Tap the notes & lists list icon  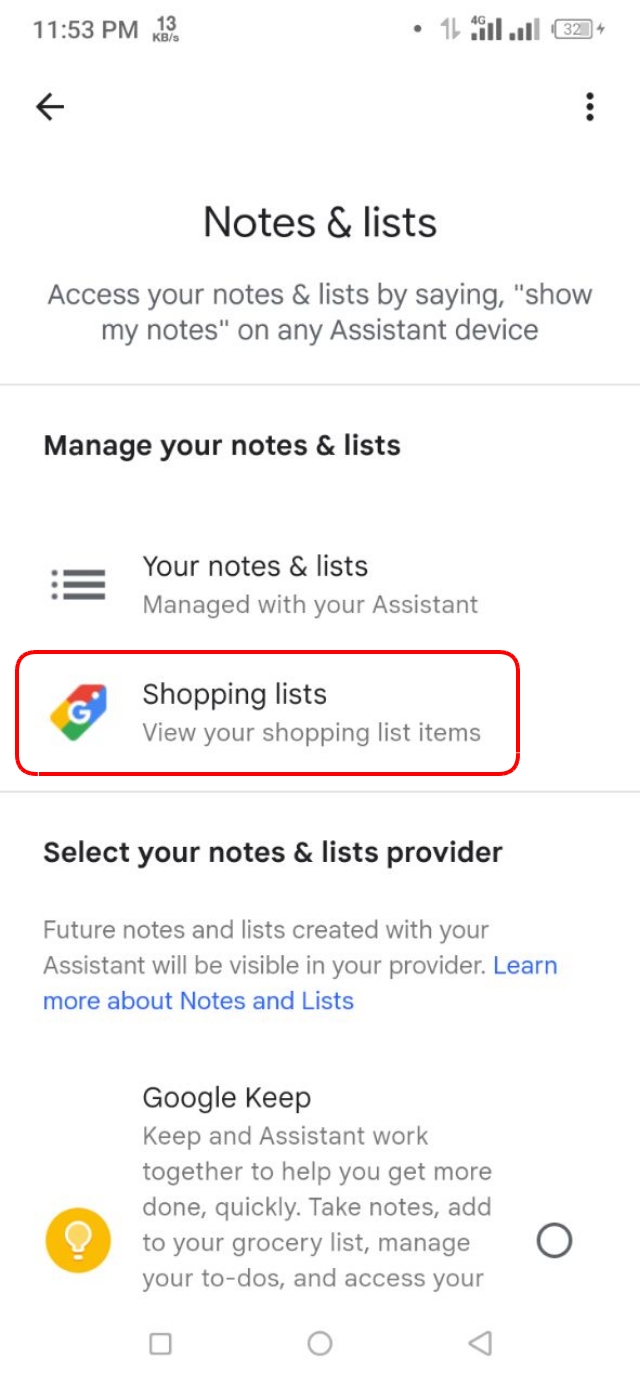[77, 584]
